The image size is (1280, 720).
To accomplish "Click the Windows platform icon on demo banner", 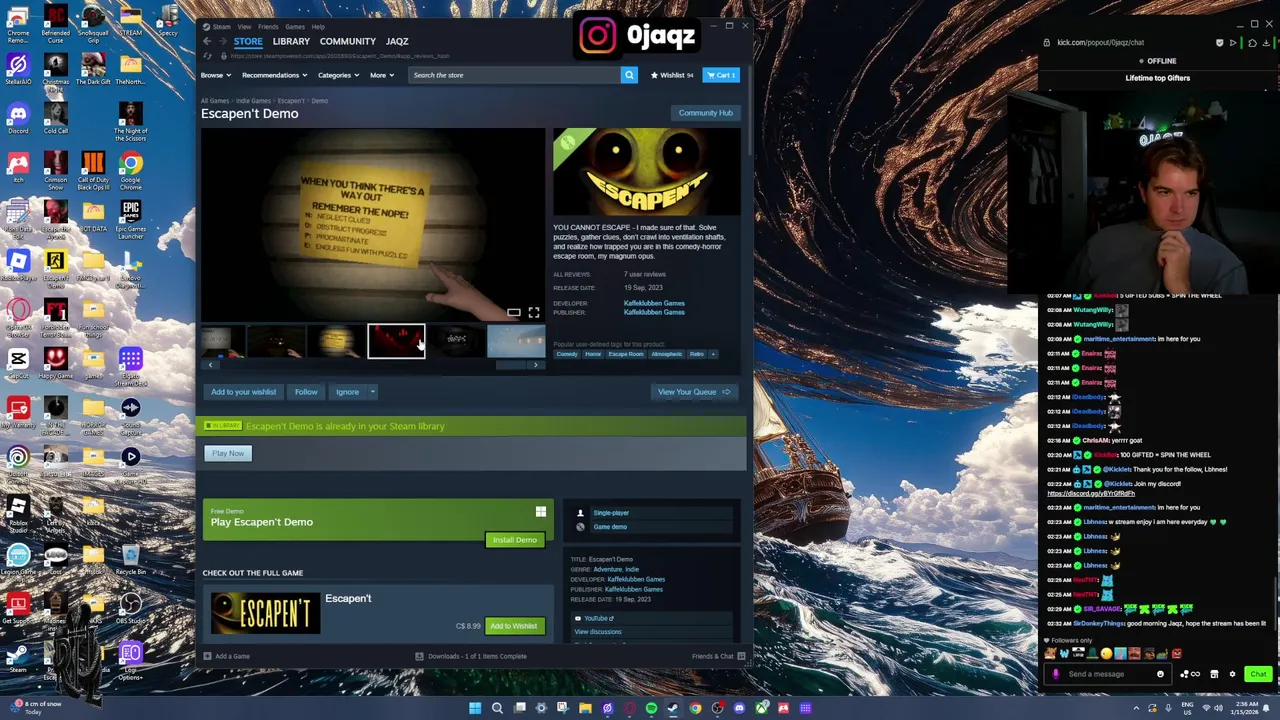I will (x=541, y=513).
